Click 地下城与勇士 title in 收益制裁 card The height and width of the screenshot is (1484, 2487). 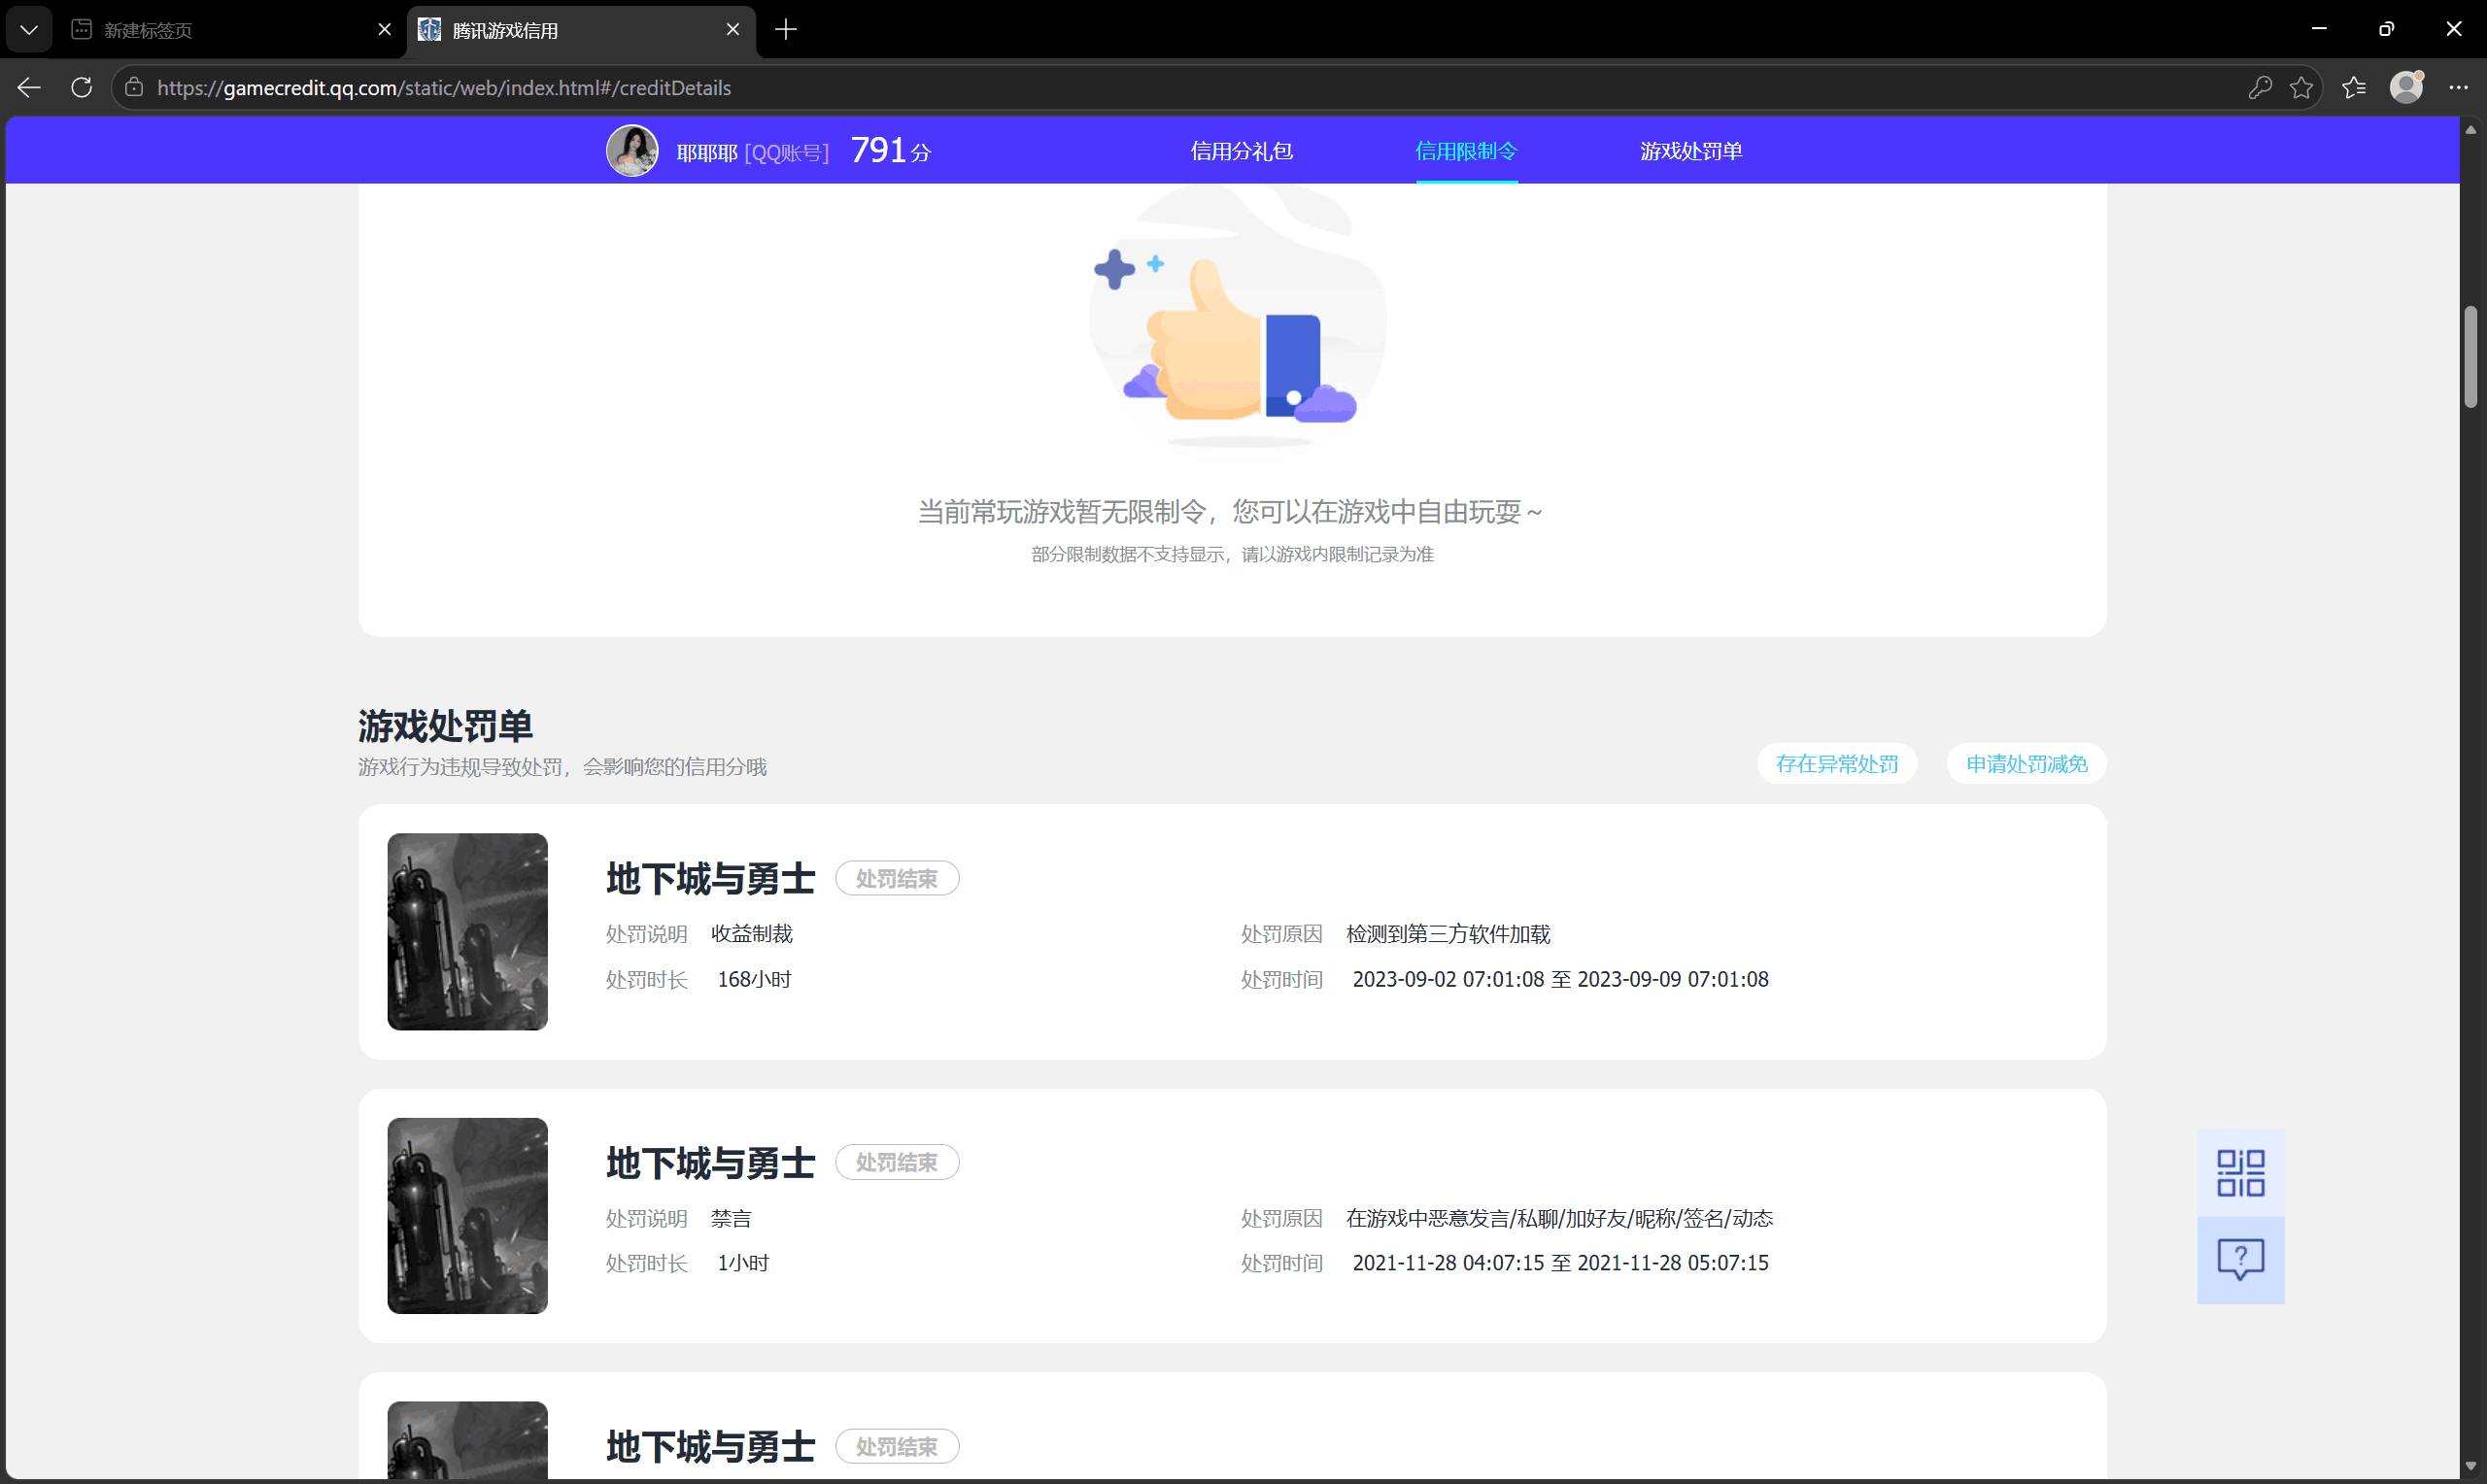coord(710,879)
